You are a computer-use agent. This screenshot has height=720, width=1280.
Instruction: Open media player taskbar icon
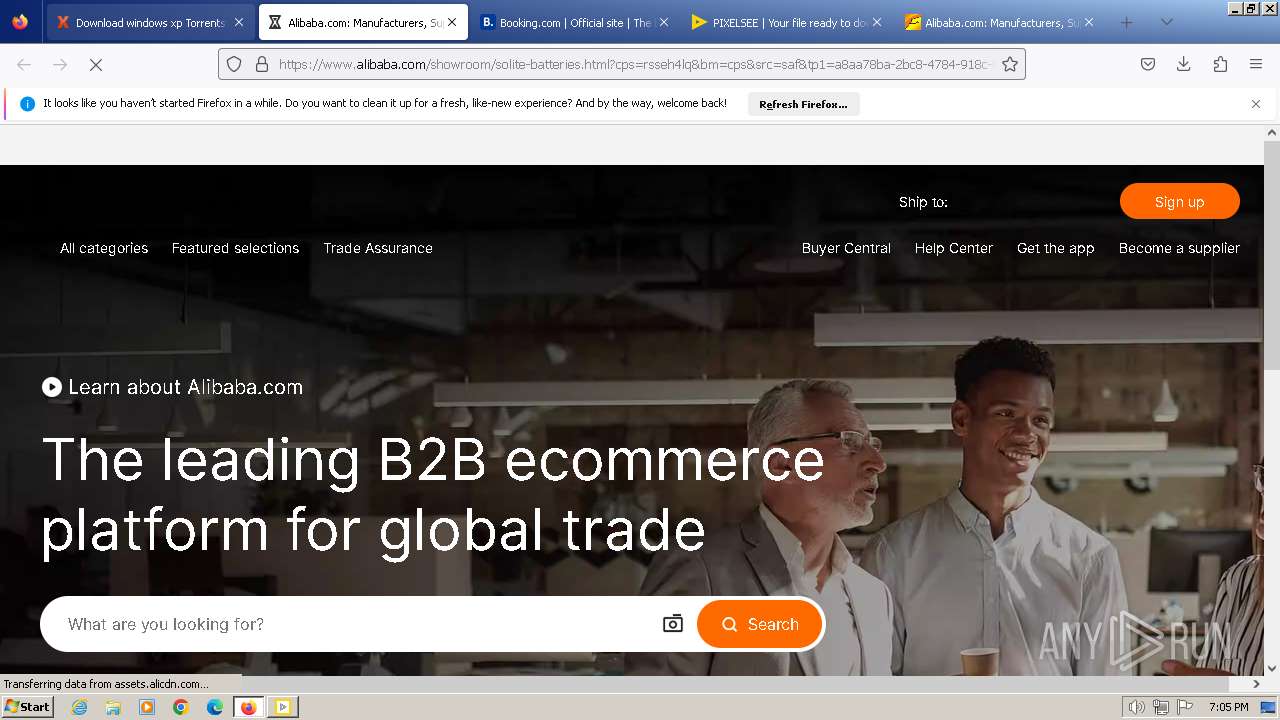click(x=147, y=707)
